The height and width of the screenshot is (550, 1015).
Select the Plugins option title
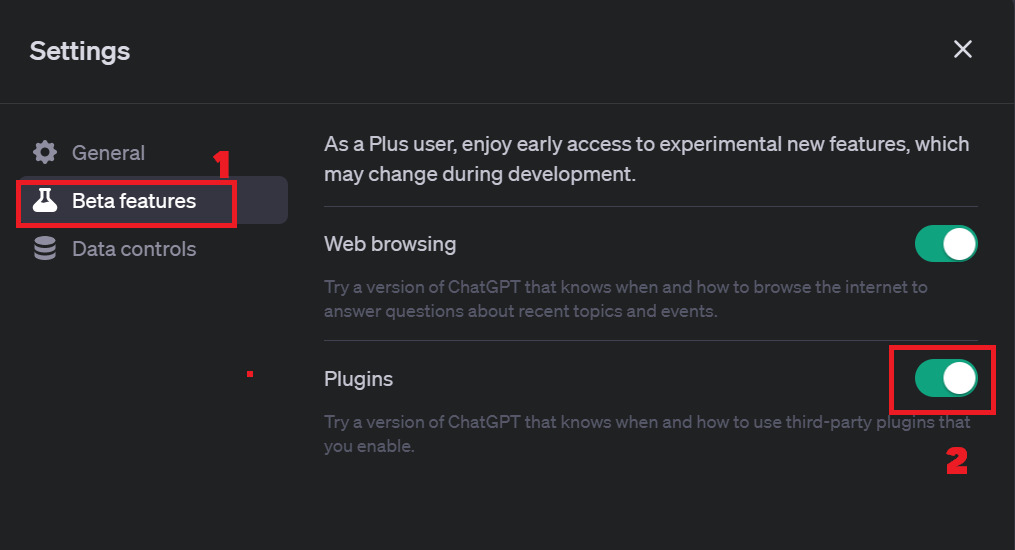(358, 379)
